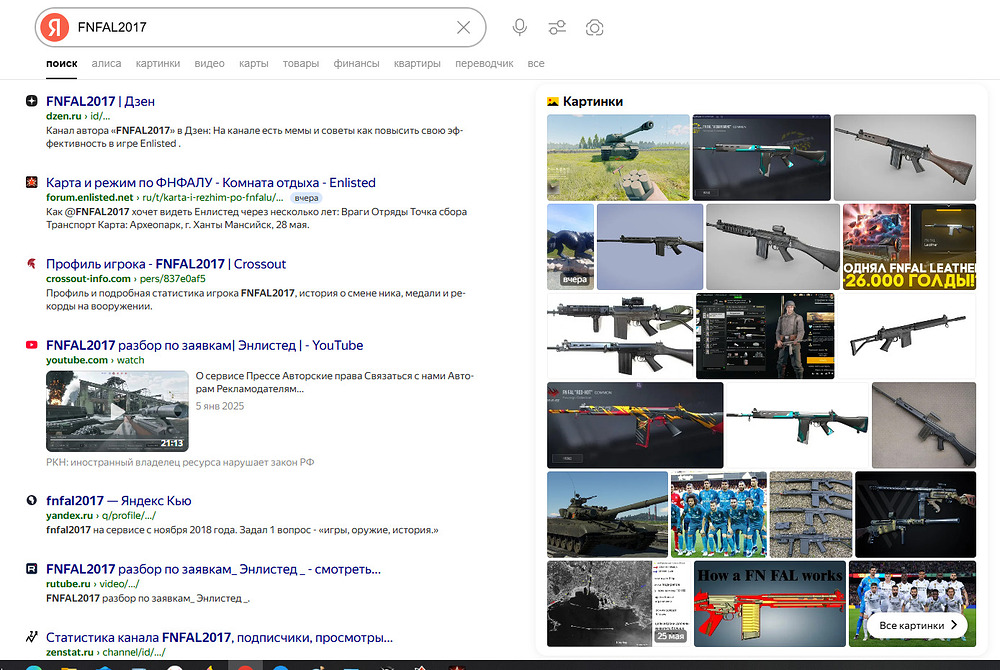This screenshot has width=1000, height=670.
Task: Open the 26.000 ГОЛДЫ promo image
Action: pyautogui.click(x=909, y=247)
